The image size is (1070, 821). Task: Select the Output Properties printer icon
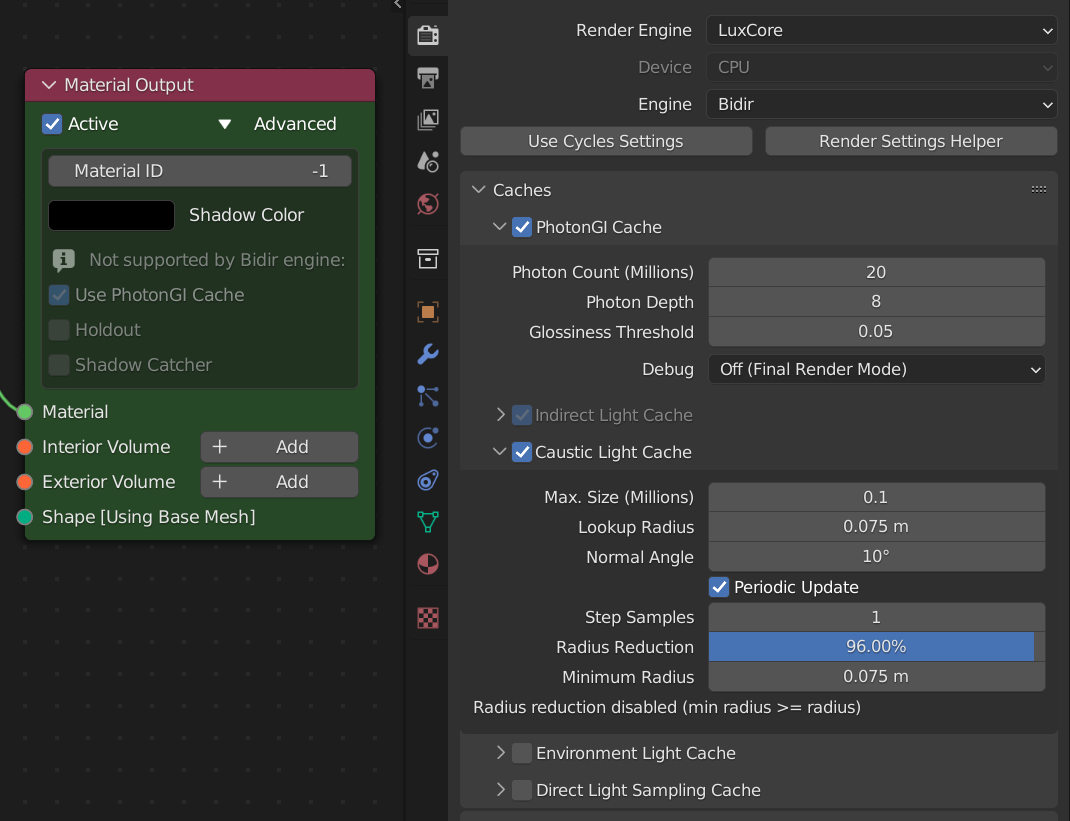coord(427,78)
